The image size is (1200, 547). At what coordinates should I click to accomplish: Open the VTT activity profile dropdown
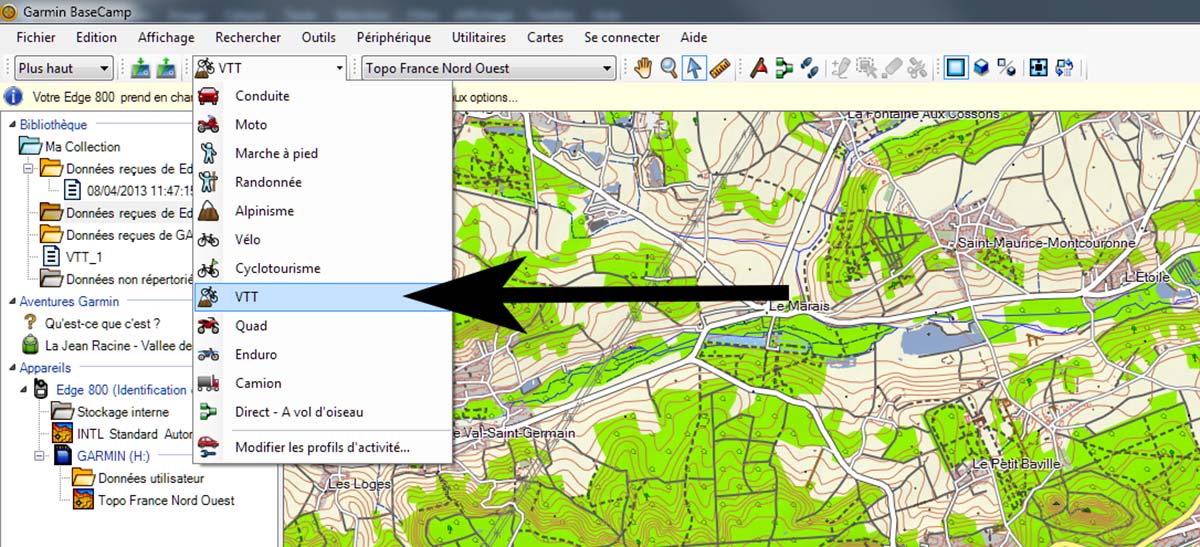[270, 68]
